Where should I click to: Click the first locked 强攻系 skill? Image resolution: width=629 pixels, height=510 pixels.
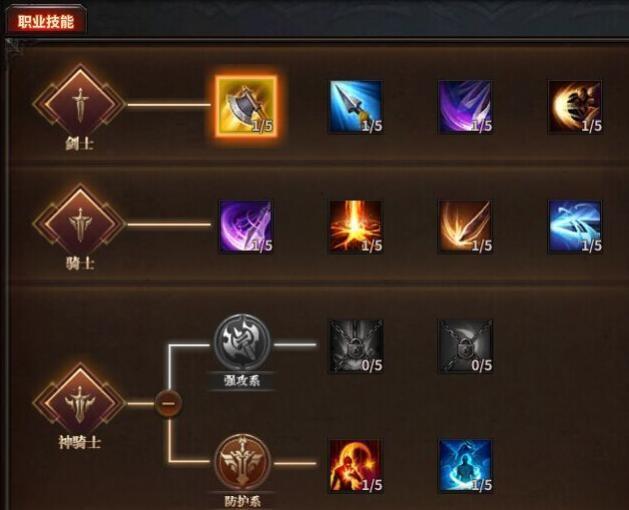(356, 346)
